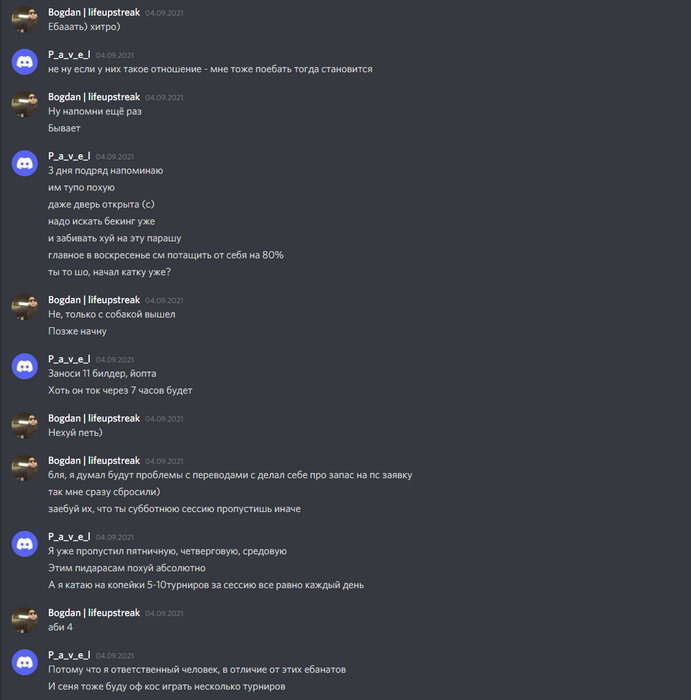
Task: Open the 'Bogdan | lifeupstreak' username in the first message
Action: point(94,12)
